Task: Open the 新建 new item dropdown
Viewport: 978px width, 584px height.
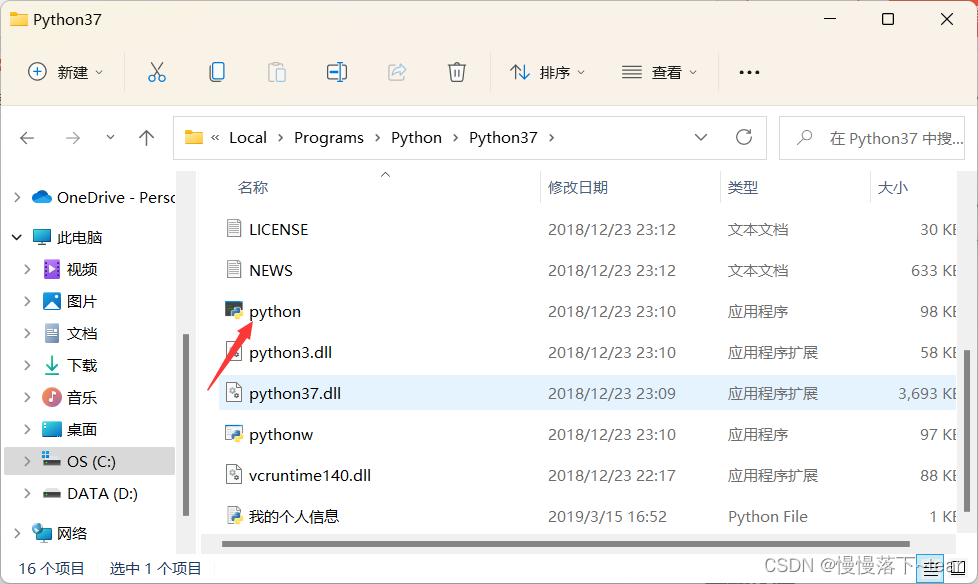Action: click(x=65, y=72)
